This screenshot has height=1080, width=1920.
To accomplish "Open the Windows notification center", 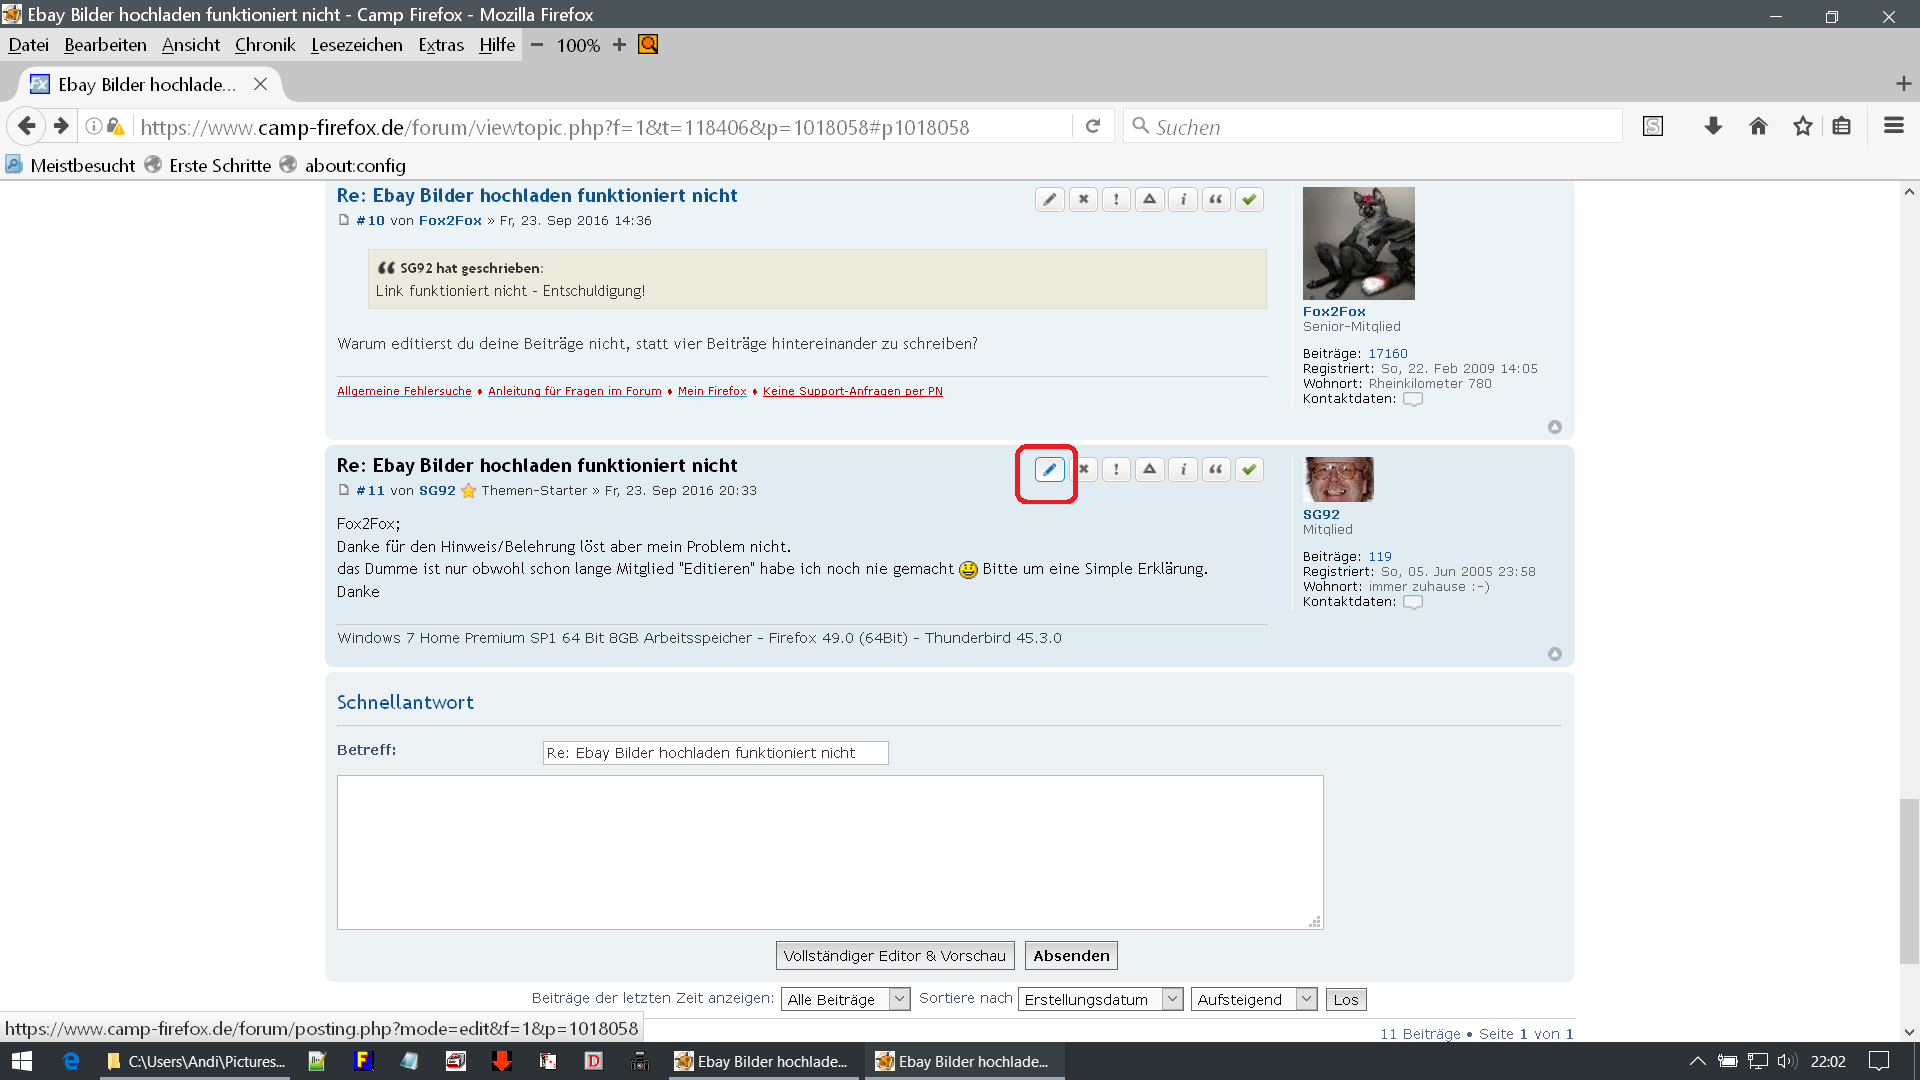I will pos(1879,1061).
